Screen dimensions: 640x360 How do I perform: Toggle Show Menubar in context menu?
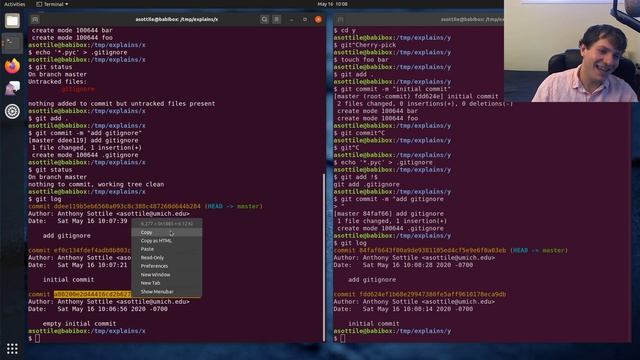coord(167,291)
